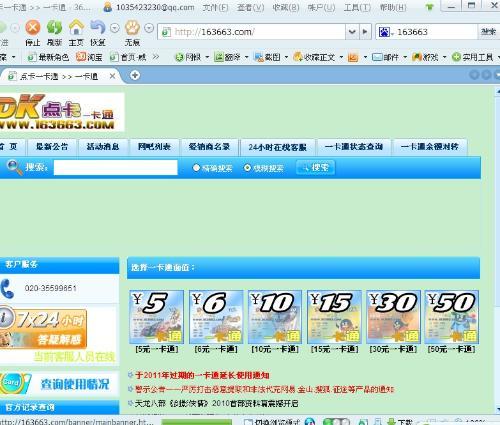The height and width of the screenshot is (425, 500).
Task: Open the 收藏(B) menu
Action: [x=286, y=7]
